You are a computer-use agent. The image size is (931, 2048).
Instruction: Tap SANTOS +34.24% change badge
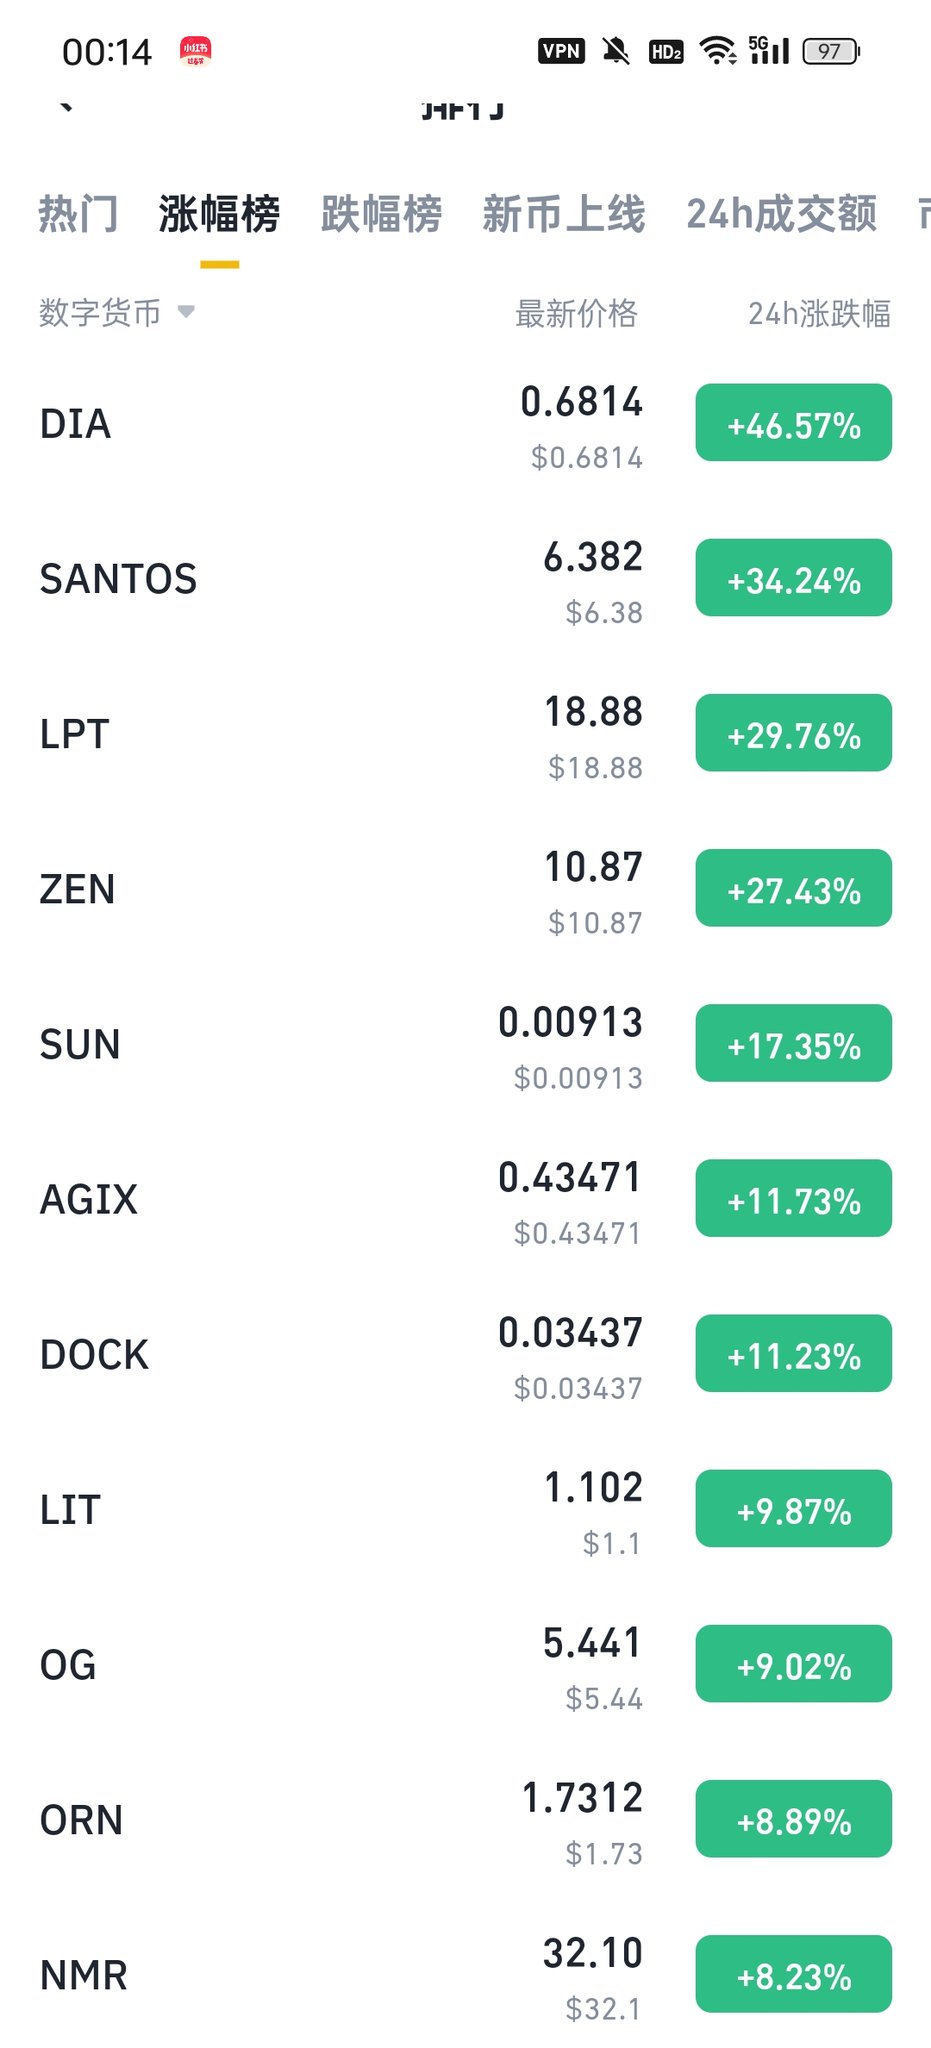coord(793,578)
